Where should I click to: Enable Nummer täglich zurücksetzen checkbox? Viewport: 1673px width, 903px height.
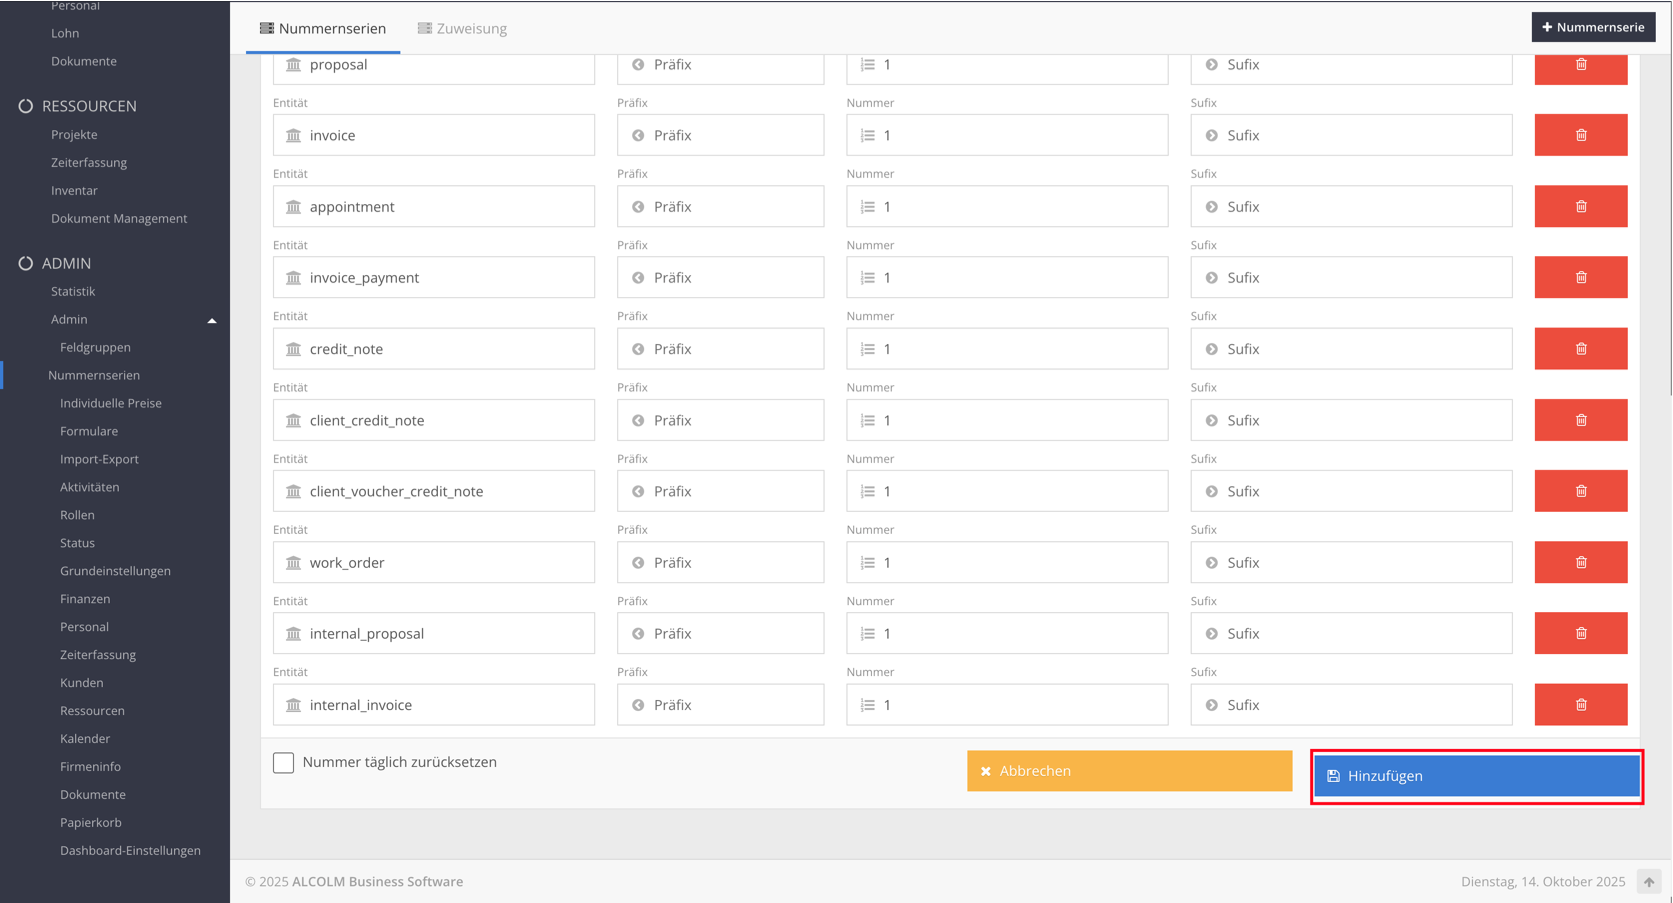pyautogui.click(x=284, y=763)
